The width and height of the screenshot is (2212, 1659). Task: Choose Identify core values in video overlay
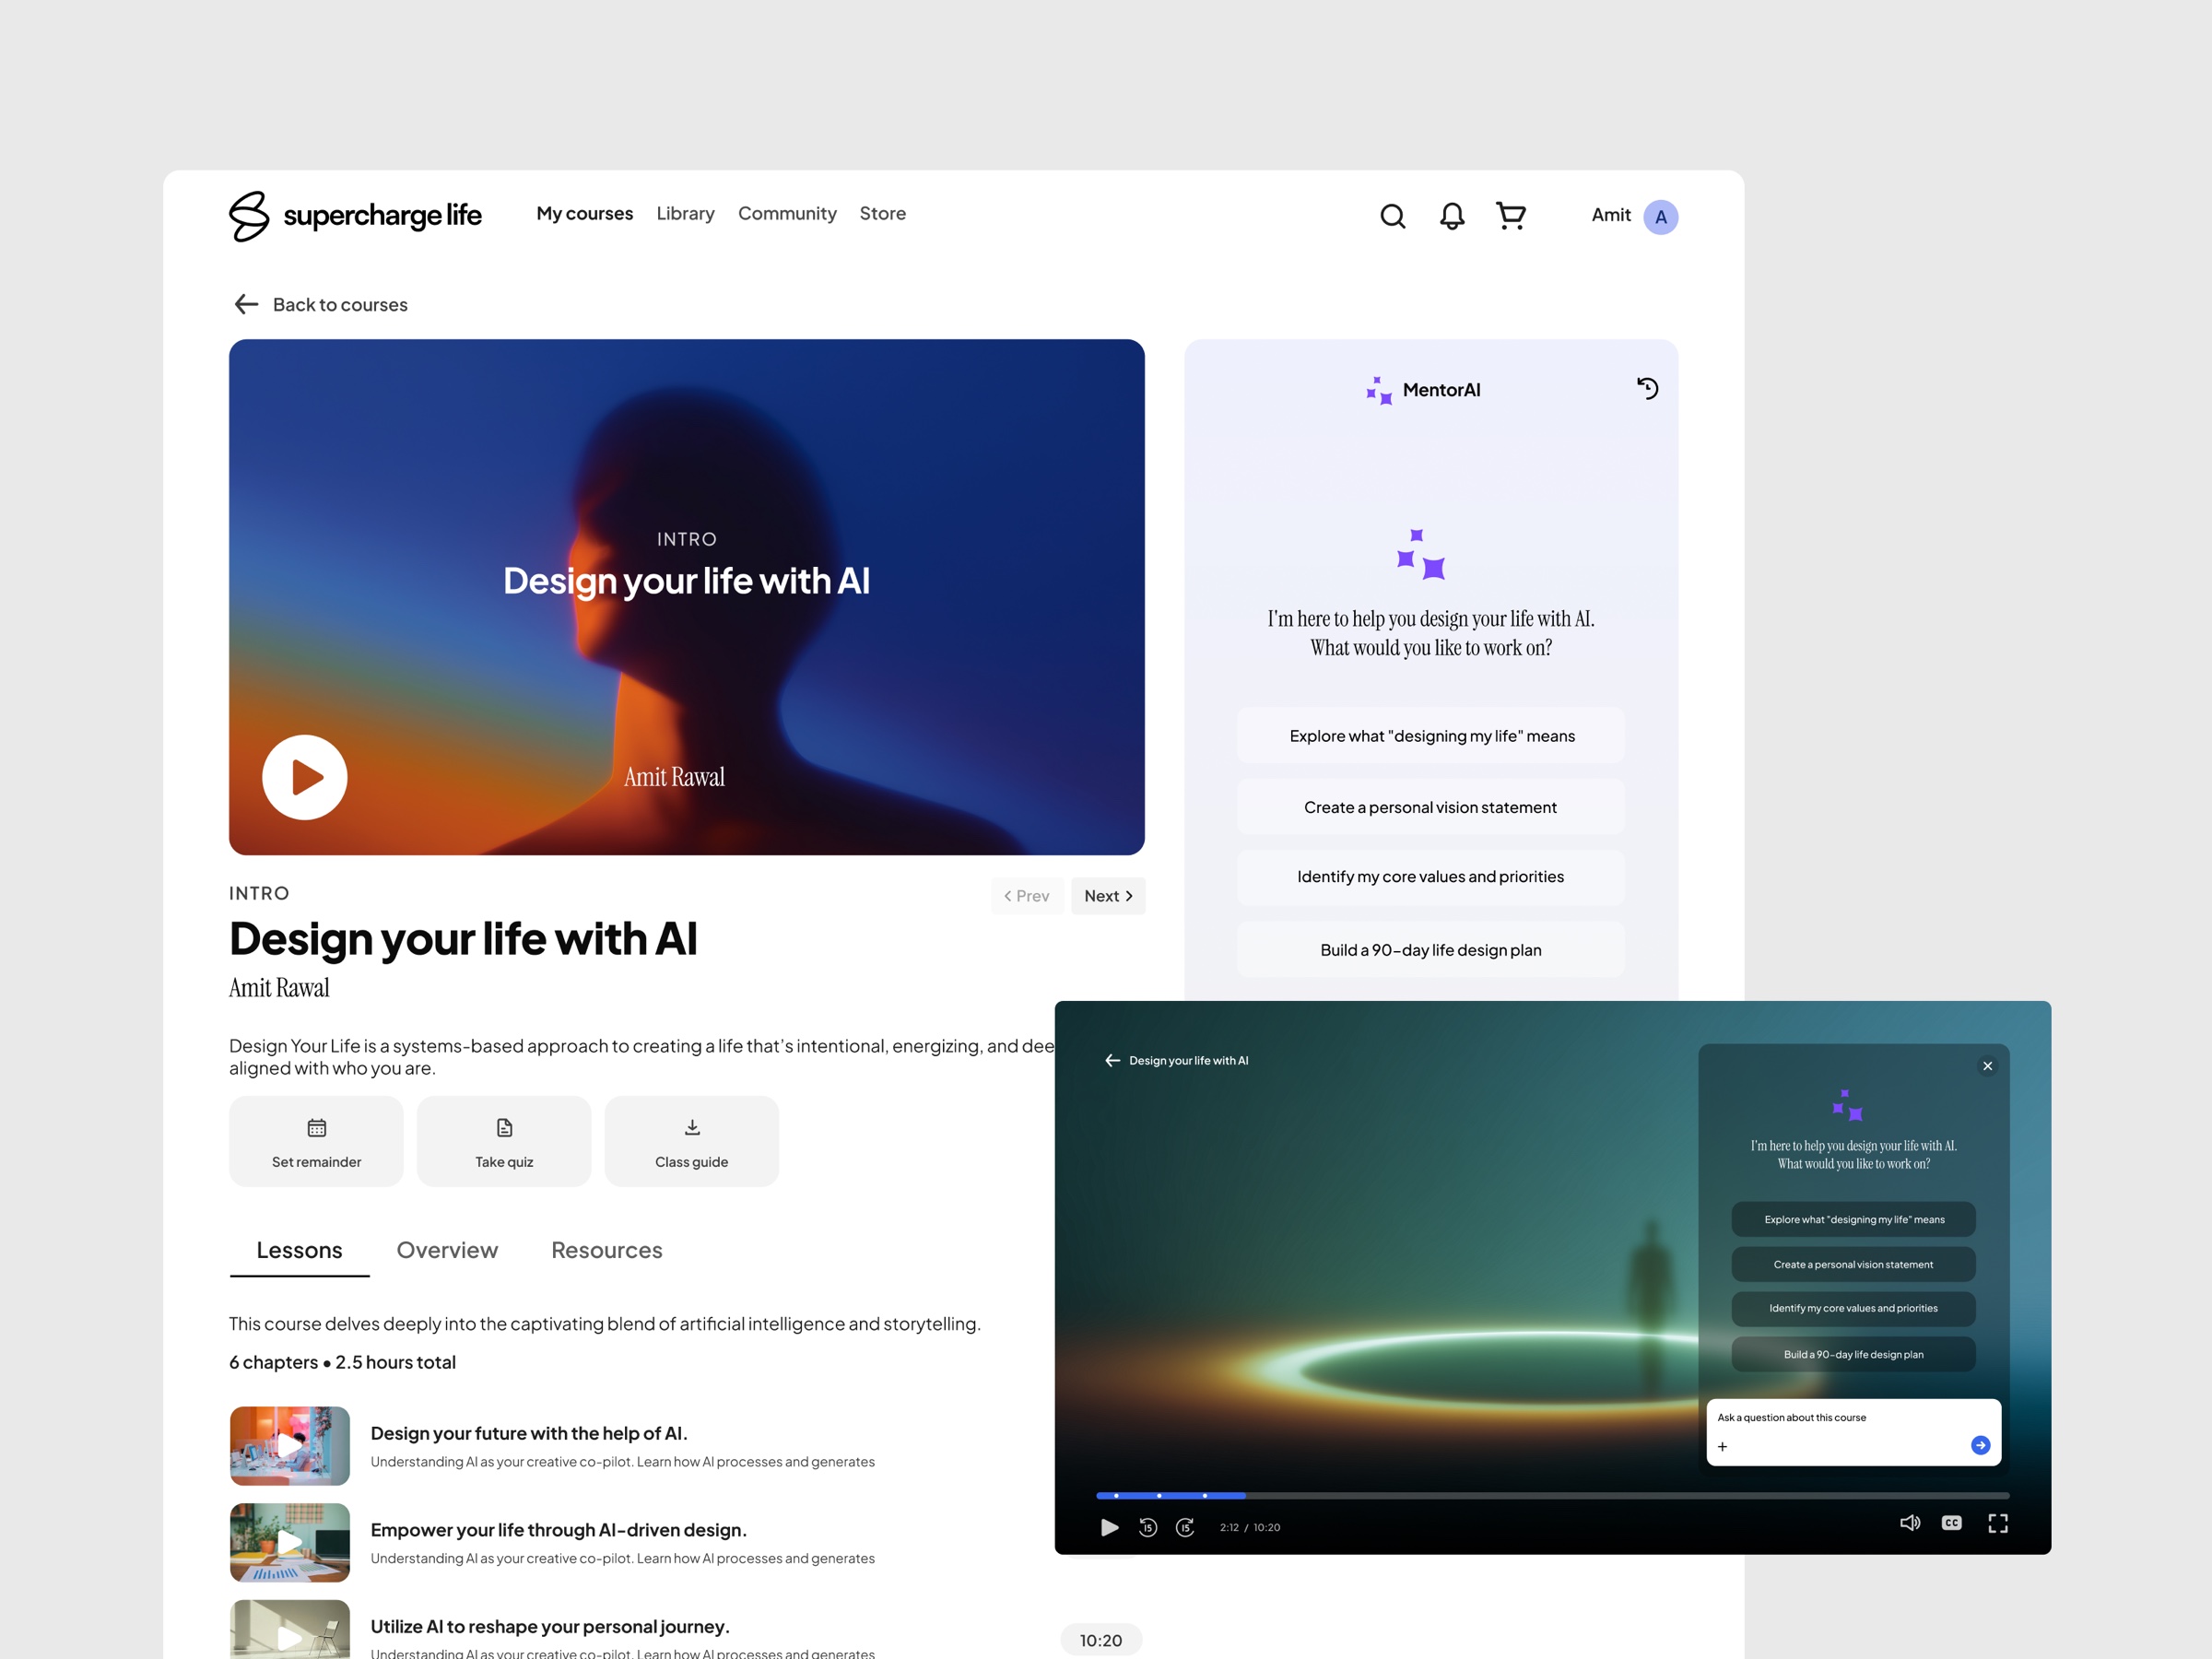click(1854, 1309)
